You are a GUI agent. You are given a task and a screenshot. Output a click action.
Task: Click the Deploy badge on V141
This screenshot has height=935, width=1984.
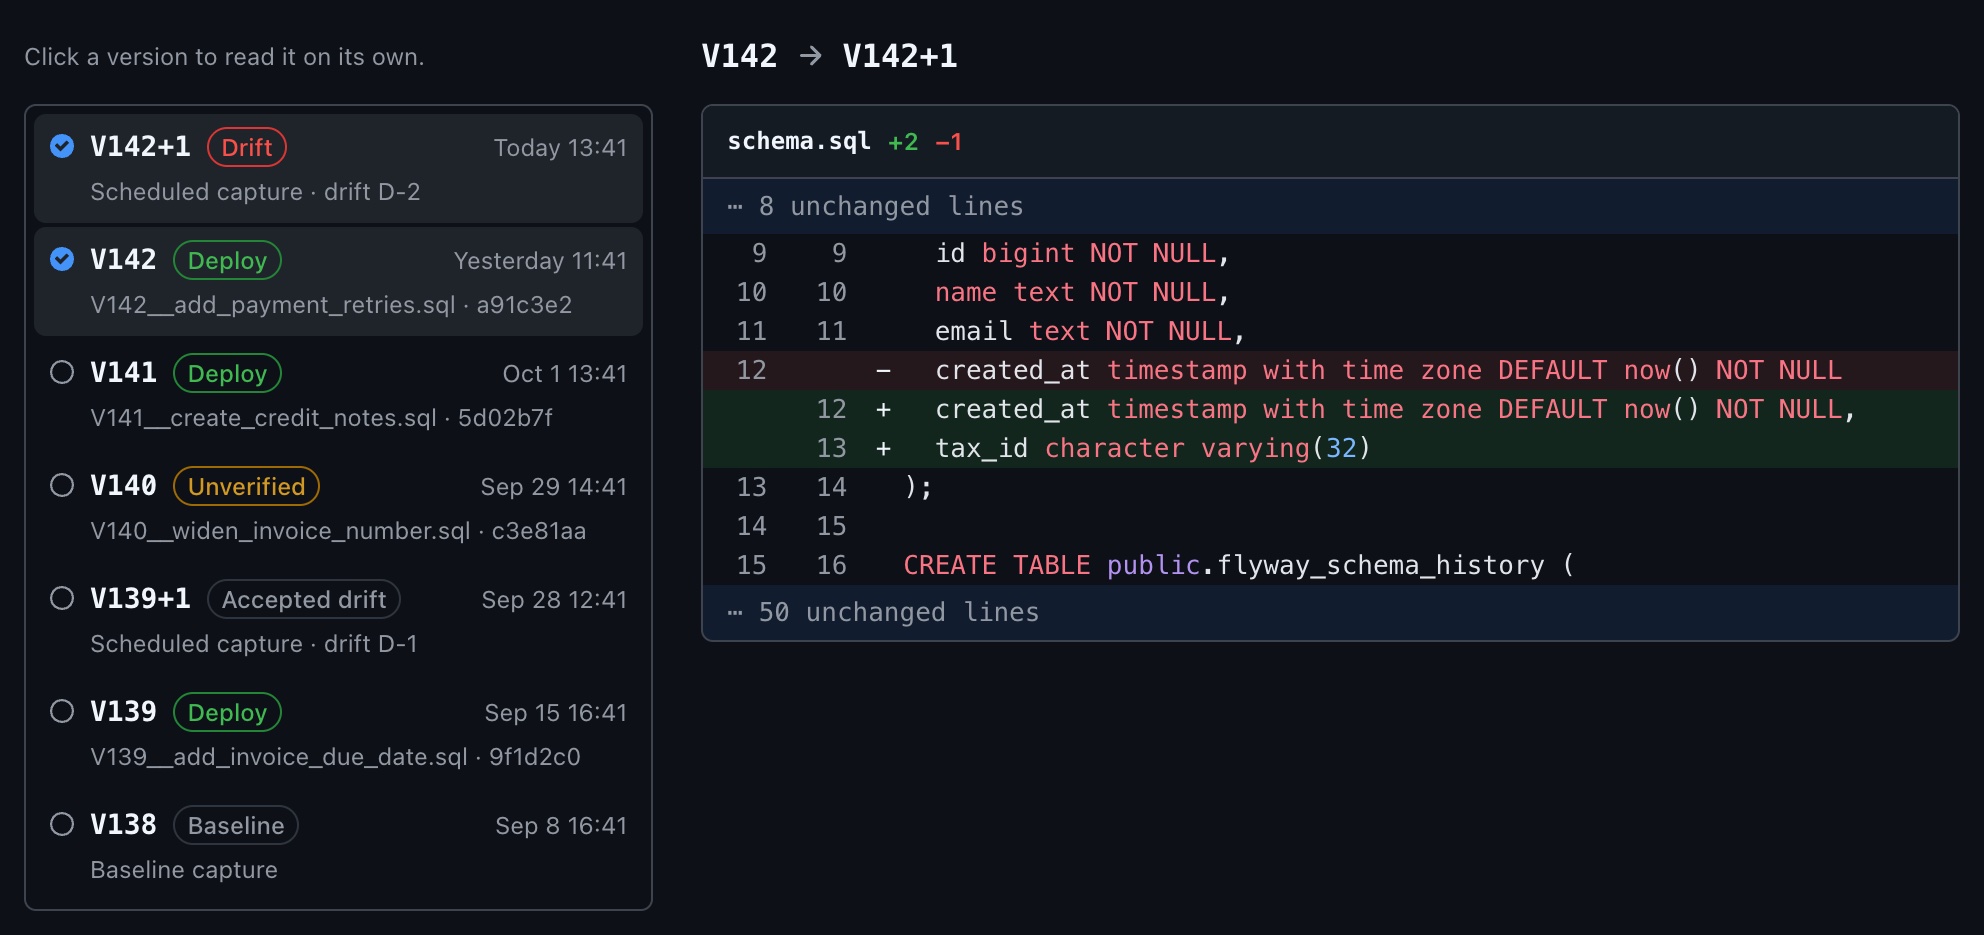[x=227, y=373]
